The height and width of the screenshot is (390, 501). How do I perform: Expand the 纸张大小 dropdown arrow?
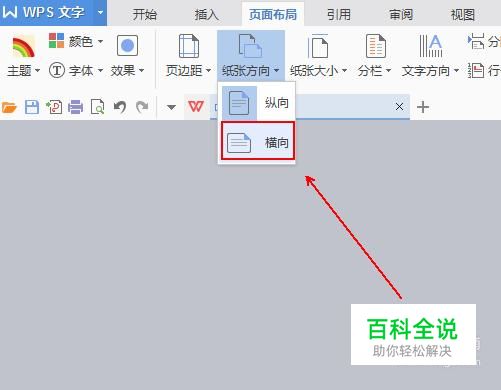pos(345,71)
